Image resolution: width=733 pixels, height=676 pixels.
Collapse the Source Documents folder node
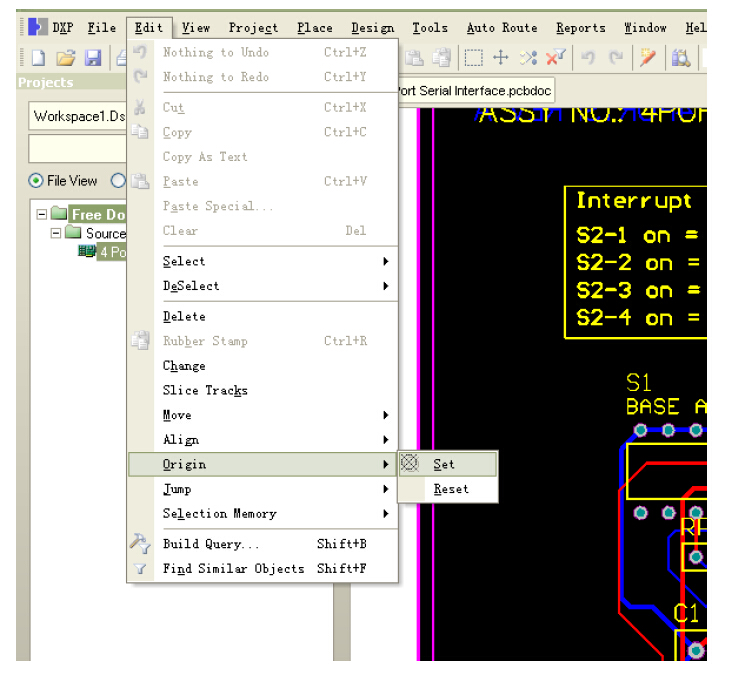click(x=57, y=233)
